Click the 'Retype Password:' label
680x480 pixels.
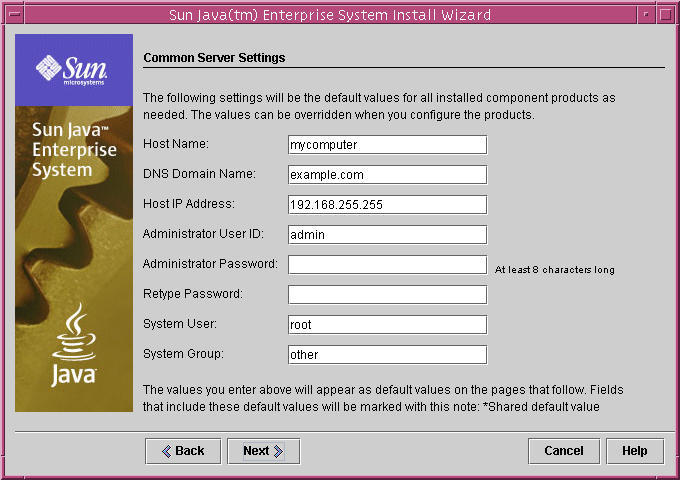(x=193, y=294)
